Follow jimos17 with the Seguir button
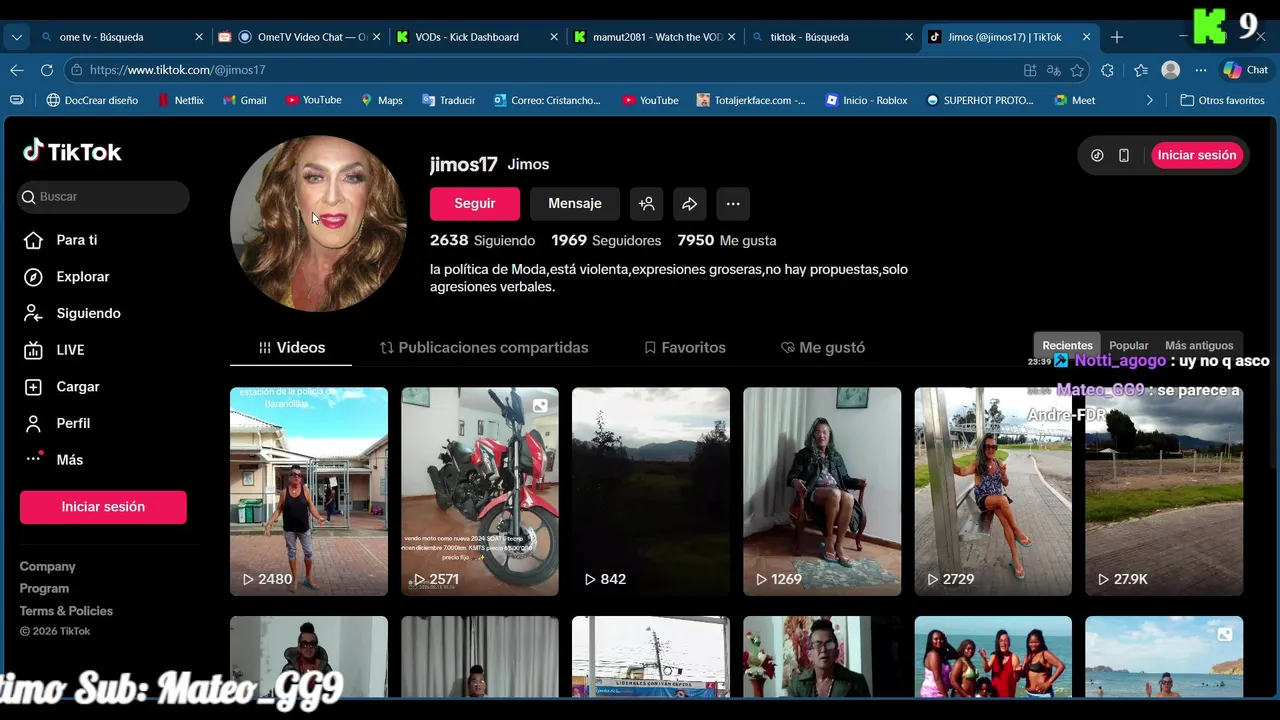The width and height of the screenshot is (1280, 720). point(475,203)
